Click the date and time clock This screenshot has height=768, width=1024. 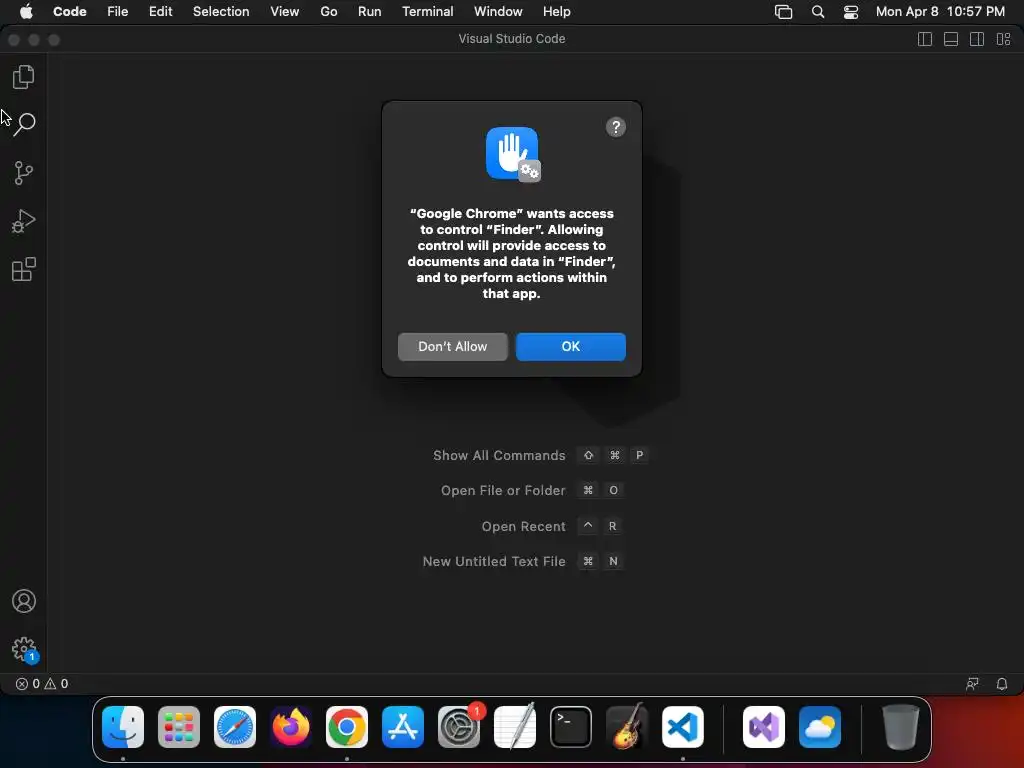pyautogui.click(x=940, y=12)
